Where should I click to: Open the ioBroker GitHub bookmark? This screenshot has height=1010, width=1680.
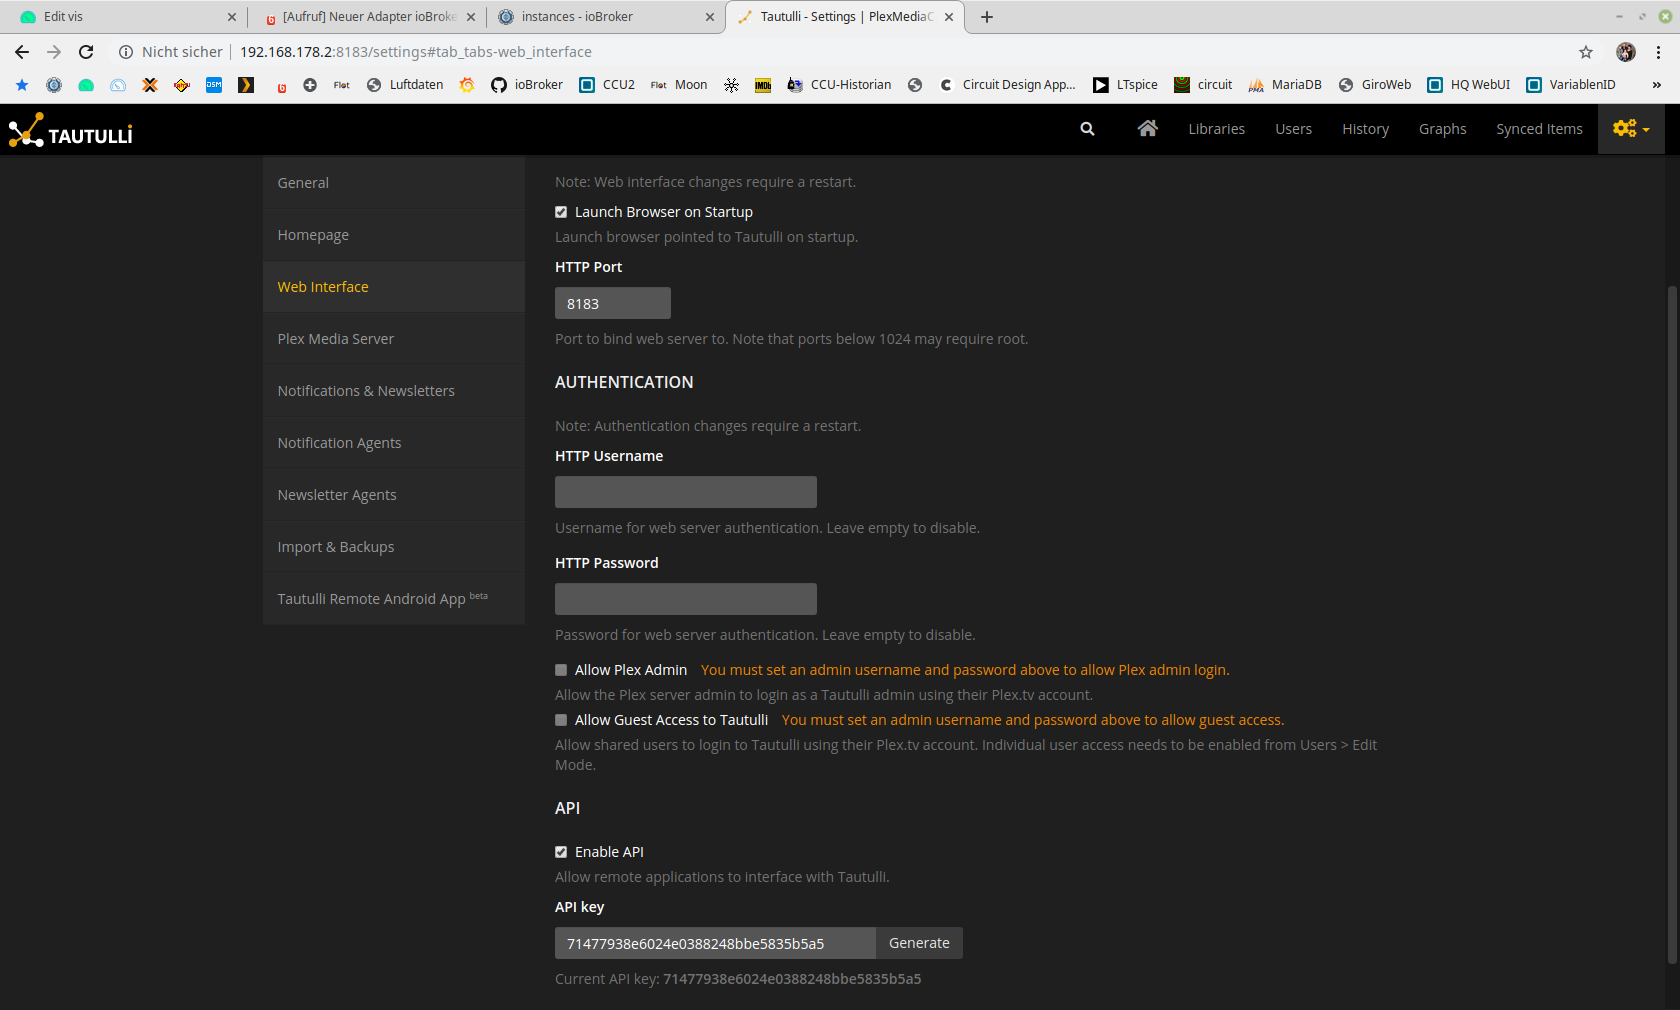[527, 85]
